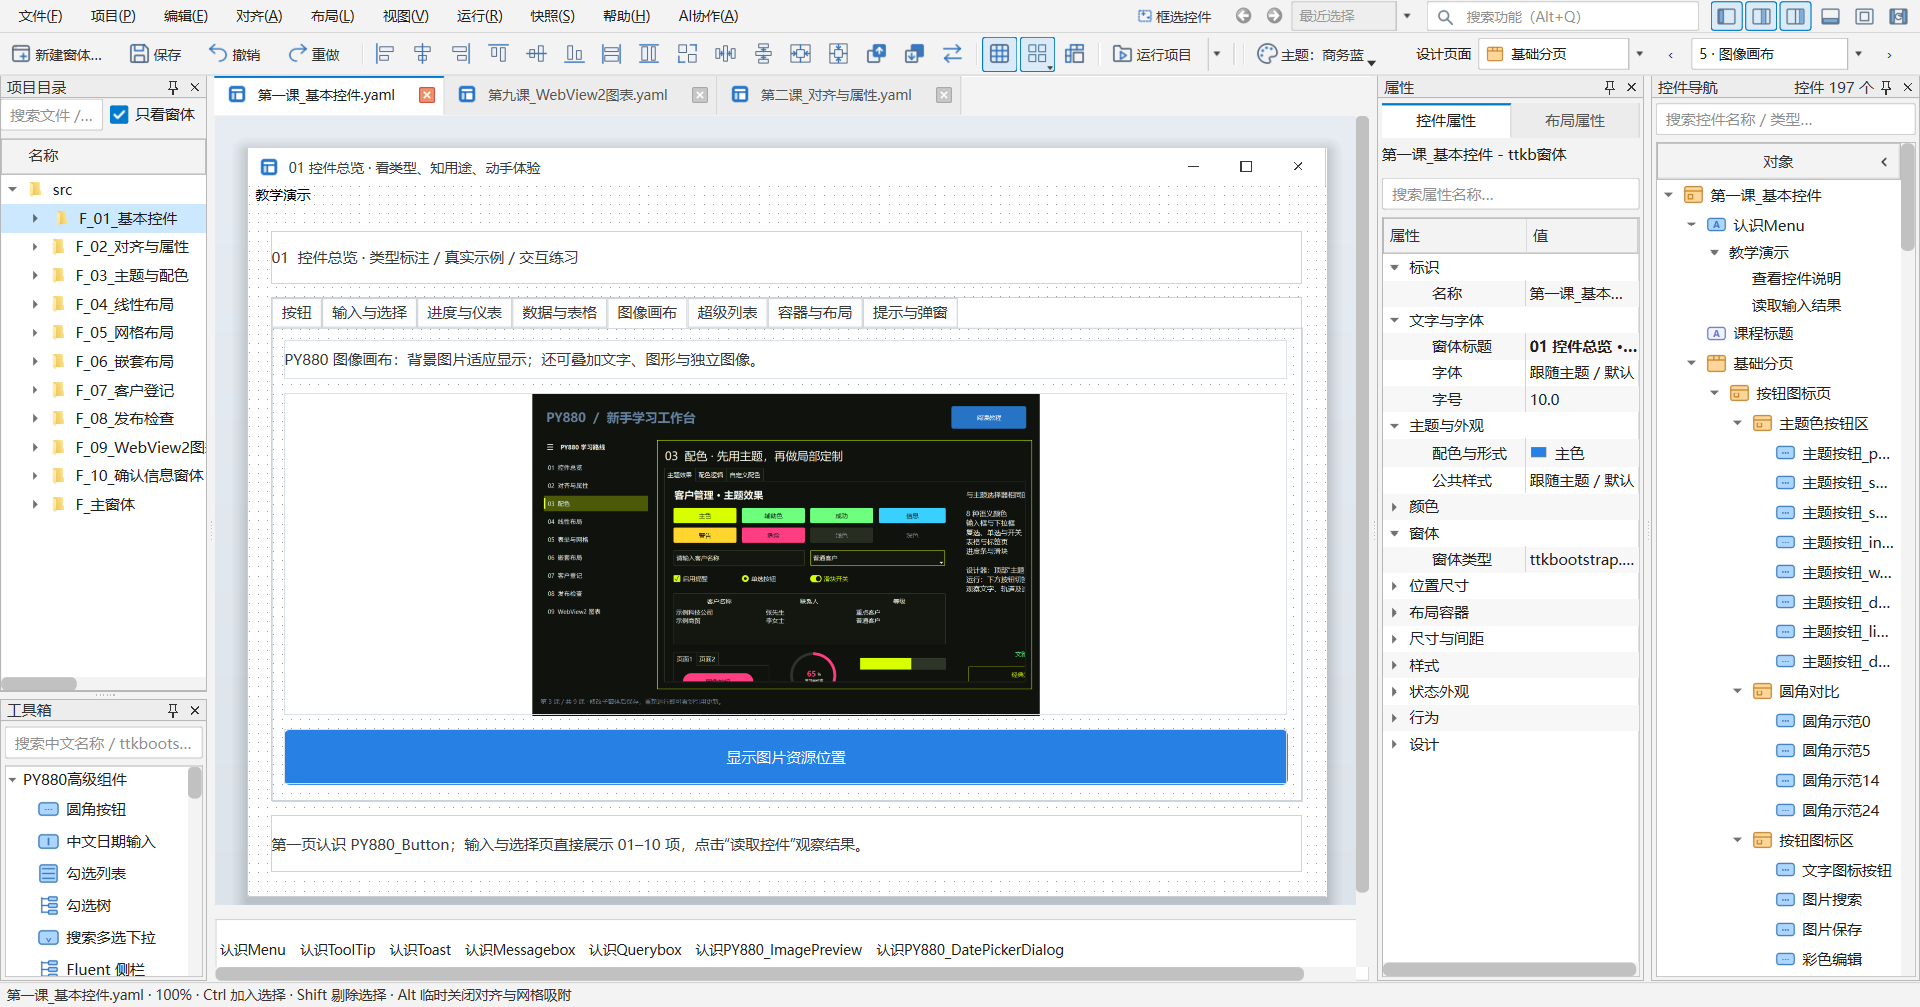The image size is (1920, 1007).
Task: Click the swap arrows toolbar icon
Action: 952,54
